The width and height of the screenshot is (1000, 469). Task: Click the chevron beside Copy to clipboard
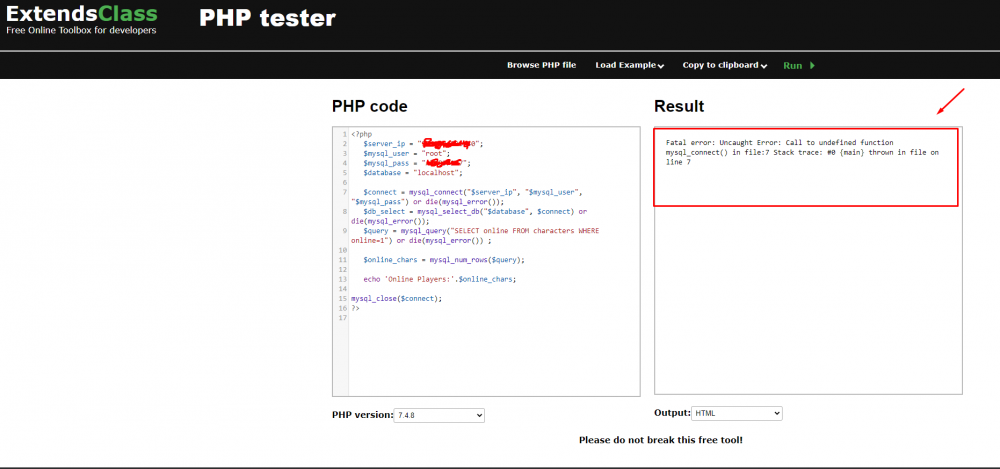(x=764, y=66)
